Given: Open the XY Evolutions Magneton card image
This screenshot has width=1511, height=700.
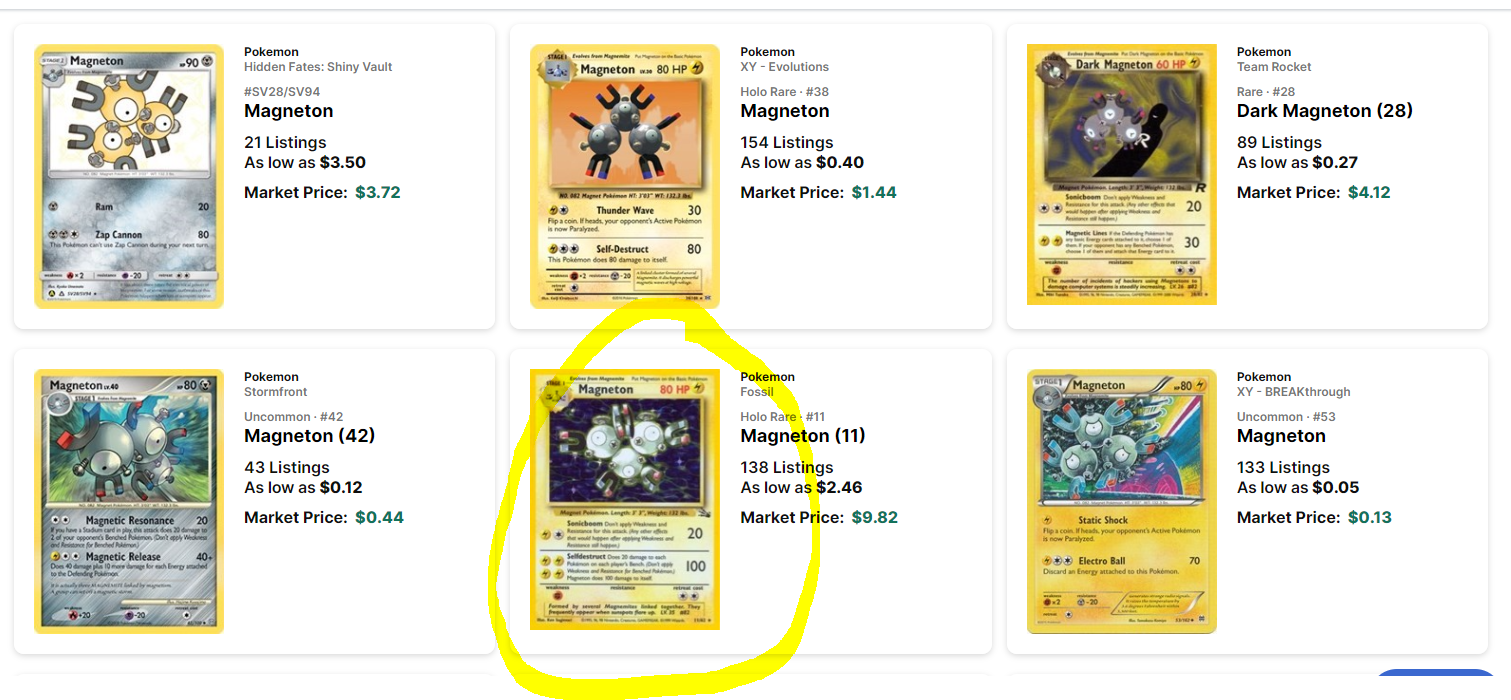Looking at the screenshot, I should pos(625,176).
